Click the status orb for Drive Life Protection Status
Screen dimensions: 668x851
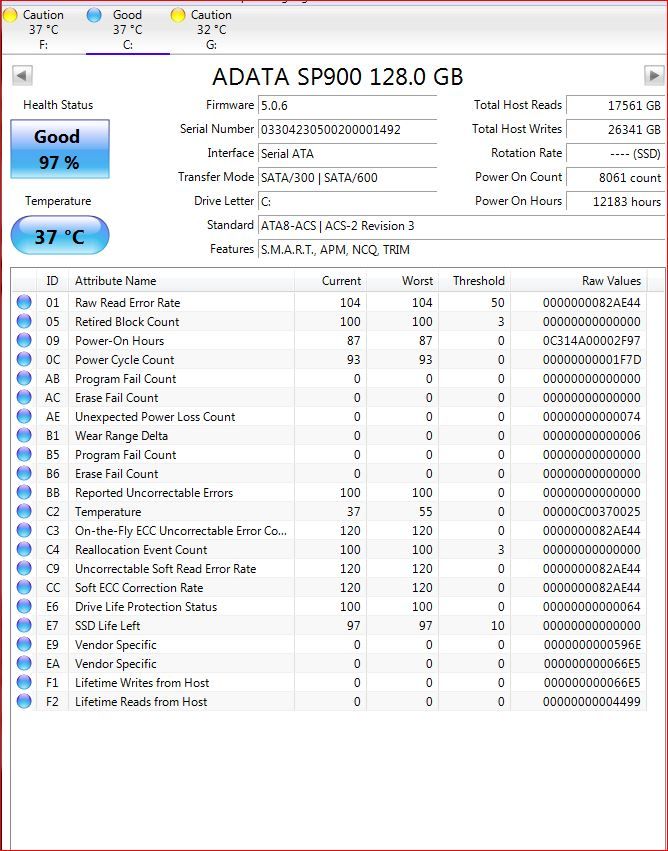click(x=24, y=606)
